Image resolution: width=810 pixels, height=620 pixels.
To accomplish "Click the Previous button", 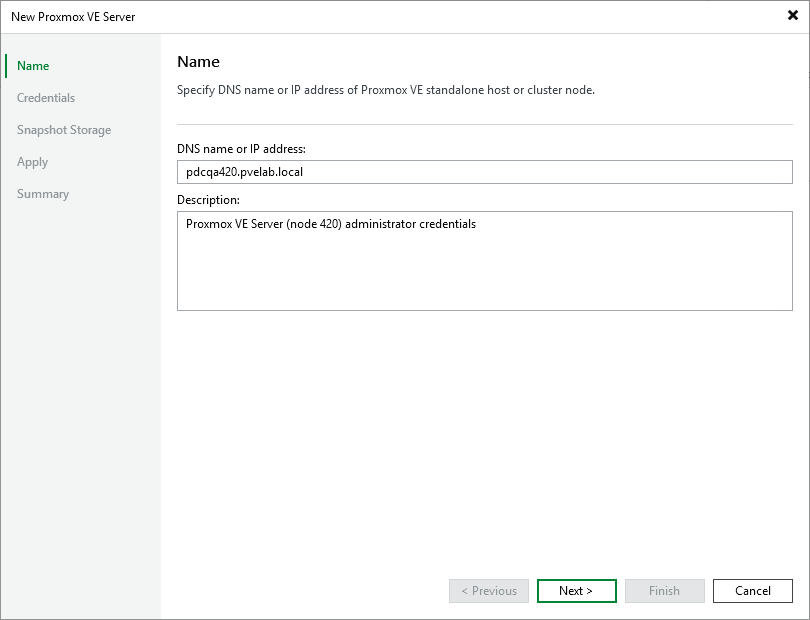I will (488, 590).
